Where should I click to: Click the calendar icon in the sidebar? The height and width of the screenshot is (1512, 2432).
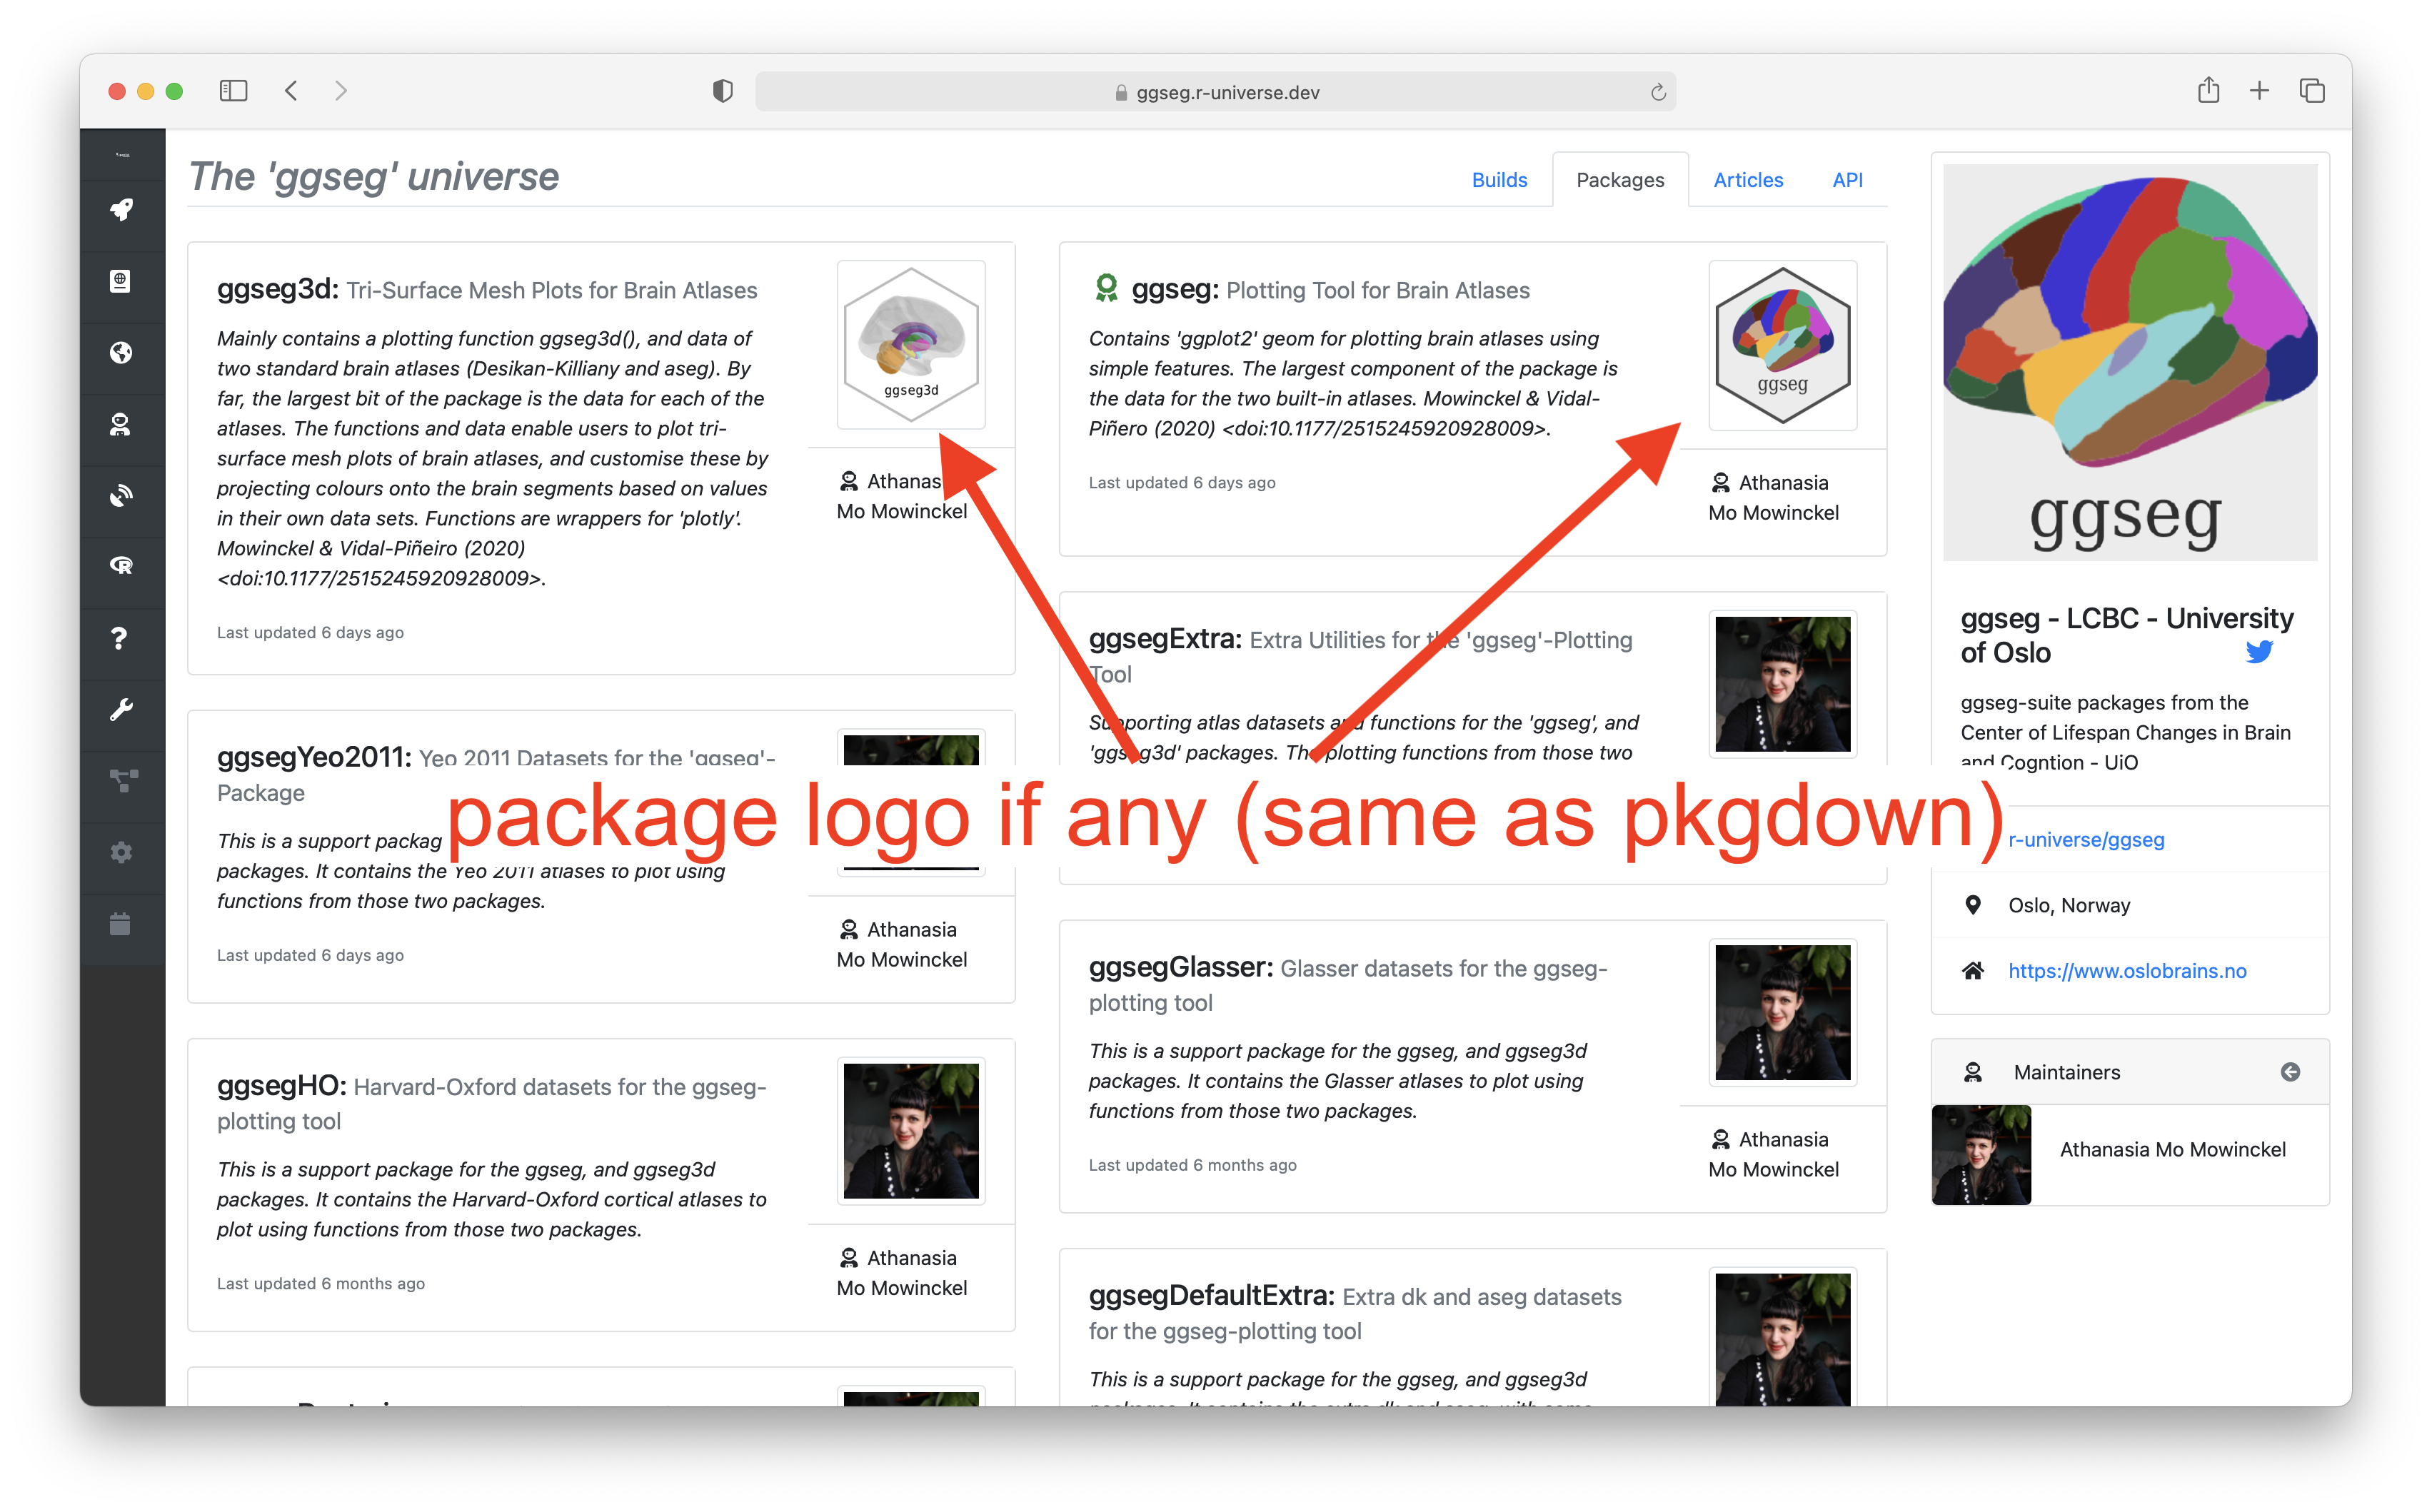click(x=121, y=924)
